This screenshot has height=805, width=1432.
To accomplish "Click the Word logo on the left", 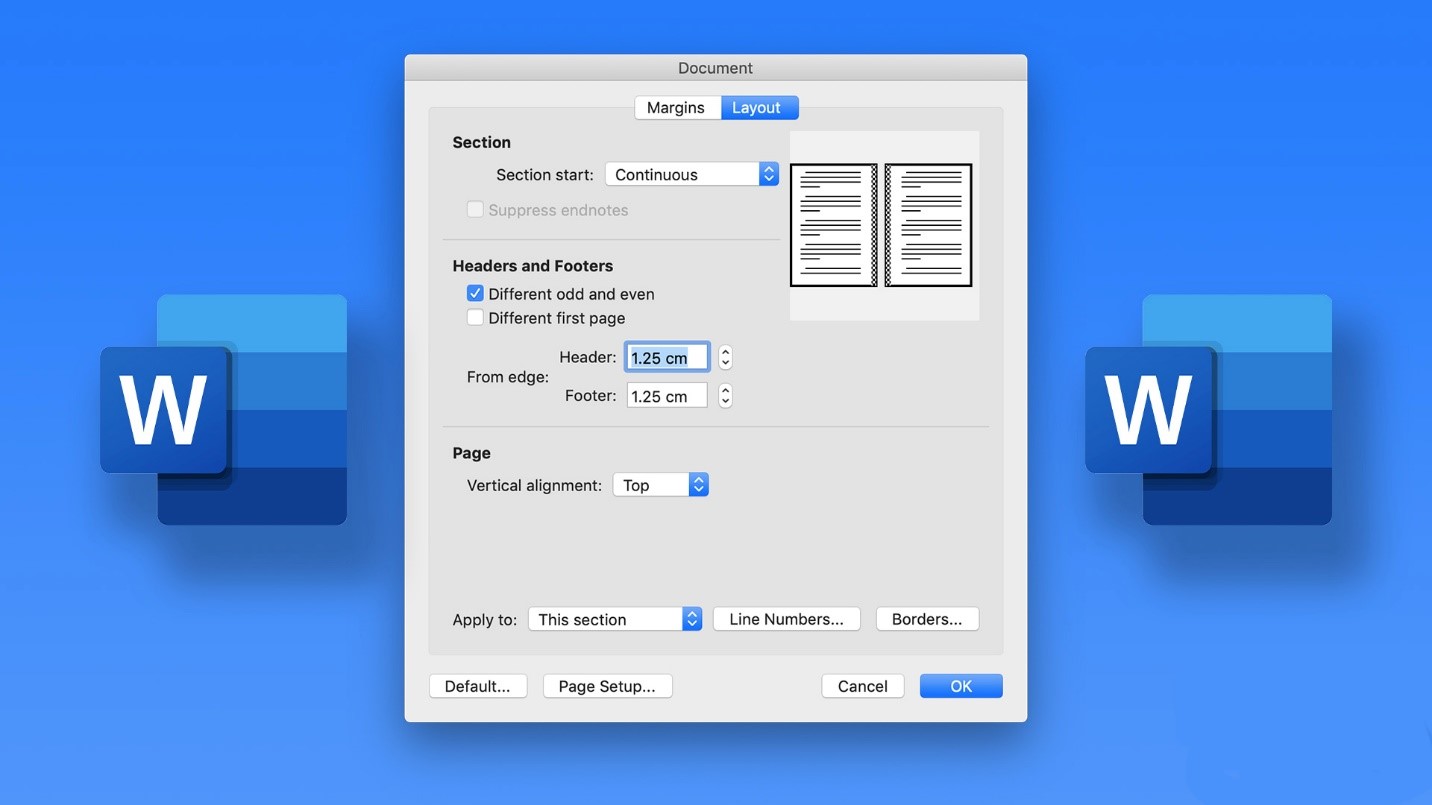I will 224,410.
